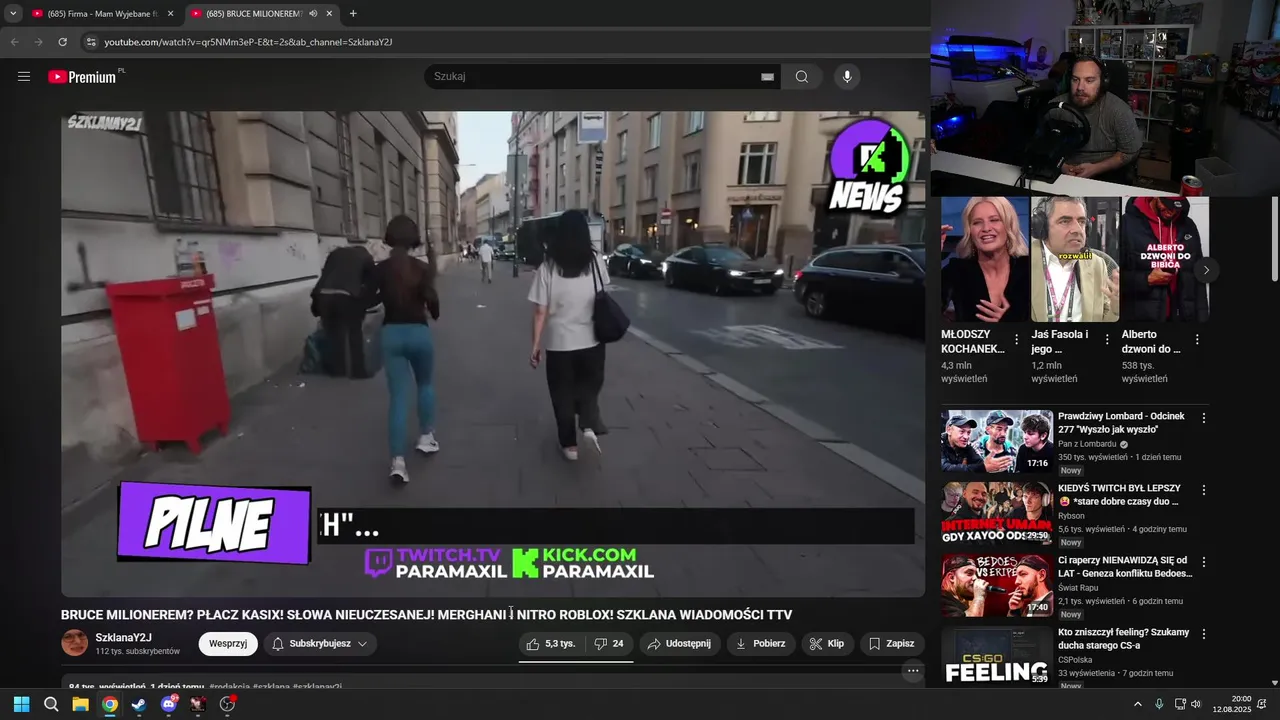Viewport: 1280px width, 720px height.
Task: Open options menu for Jaś Fasola short
Action: [1107, 340]
